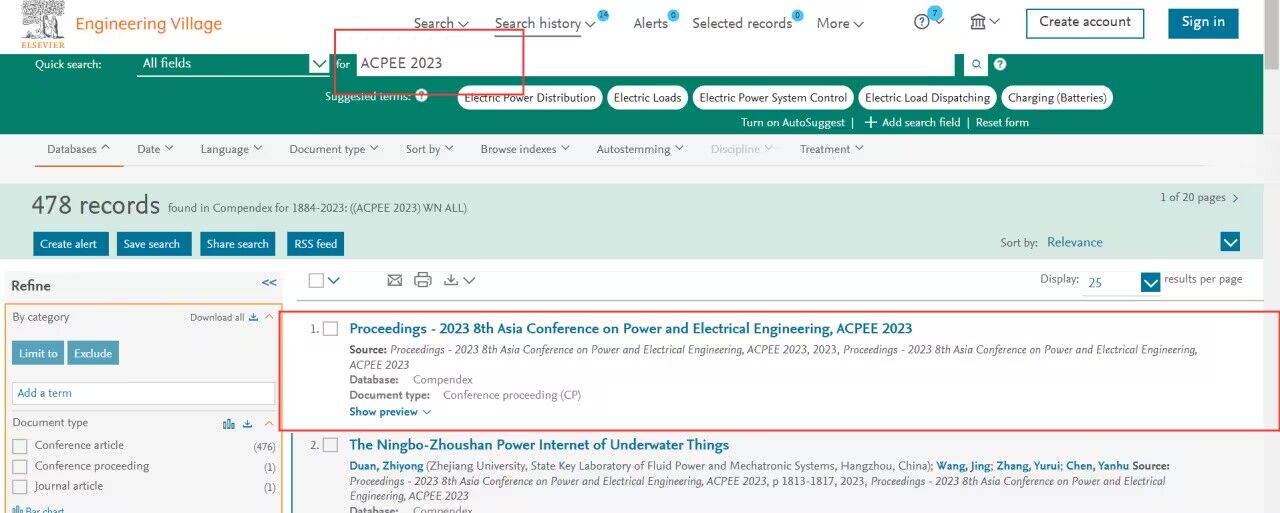Collapse the Document type facet chevron
Viewport: 1280px width, 513px height.
(x=268, y=423)
